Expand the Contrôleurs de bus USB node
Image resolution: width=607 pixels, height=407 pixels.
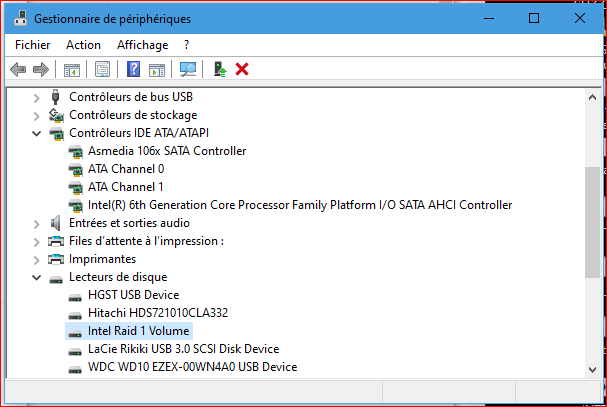click(x=37, y=97)
